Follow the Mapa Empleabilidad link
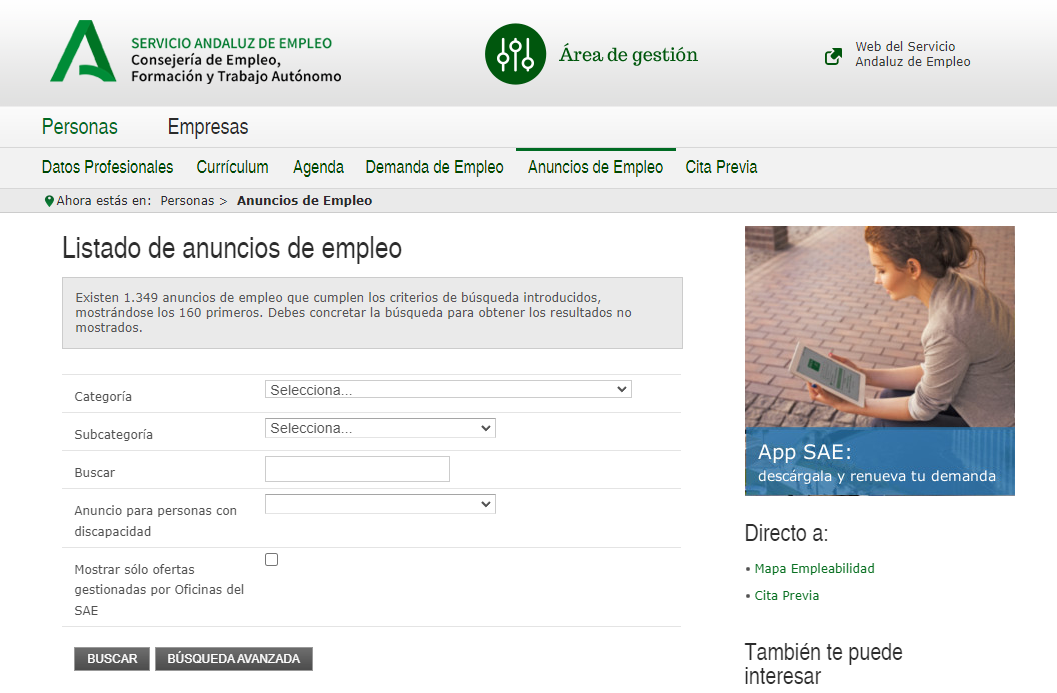Viewport: 1057px width, 693px height. point(813,567)
